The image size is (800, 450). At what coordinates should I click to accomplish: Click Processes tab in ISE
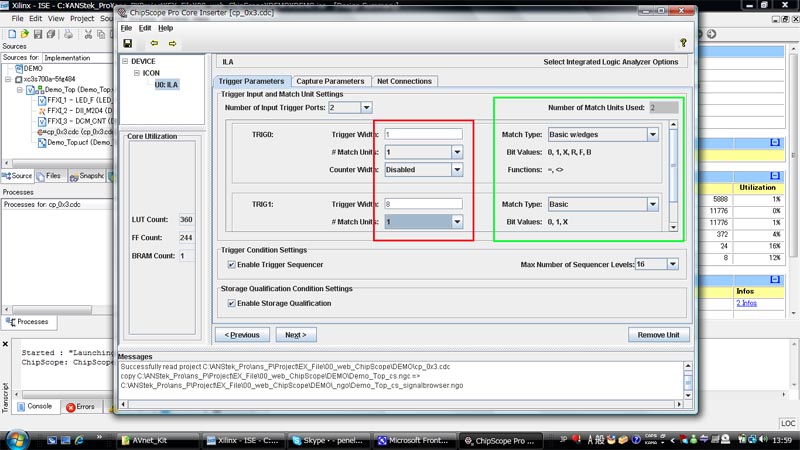[x=27, y=322]
